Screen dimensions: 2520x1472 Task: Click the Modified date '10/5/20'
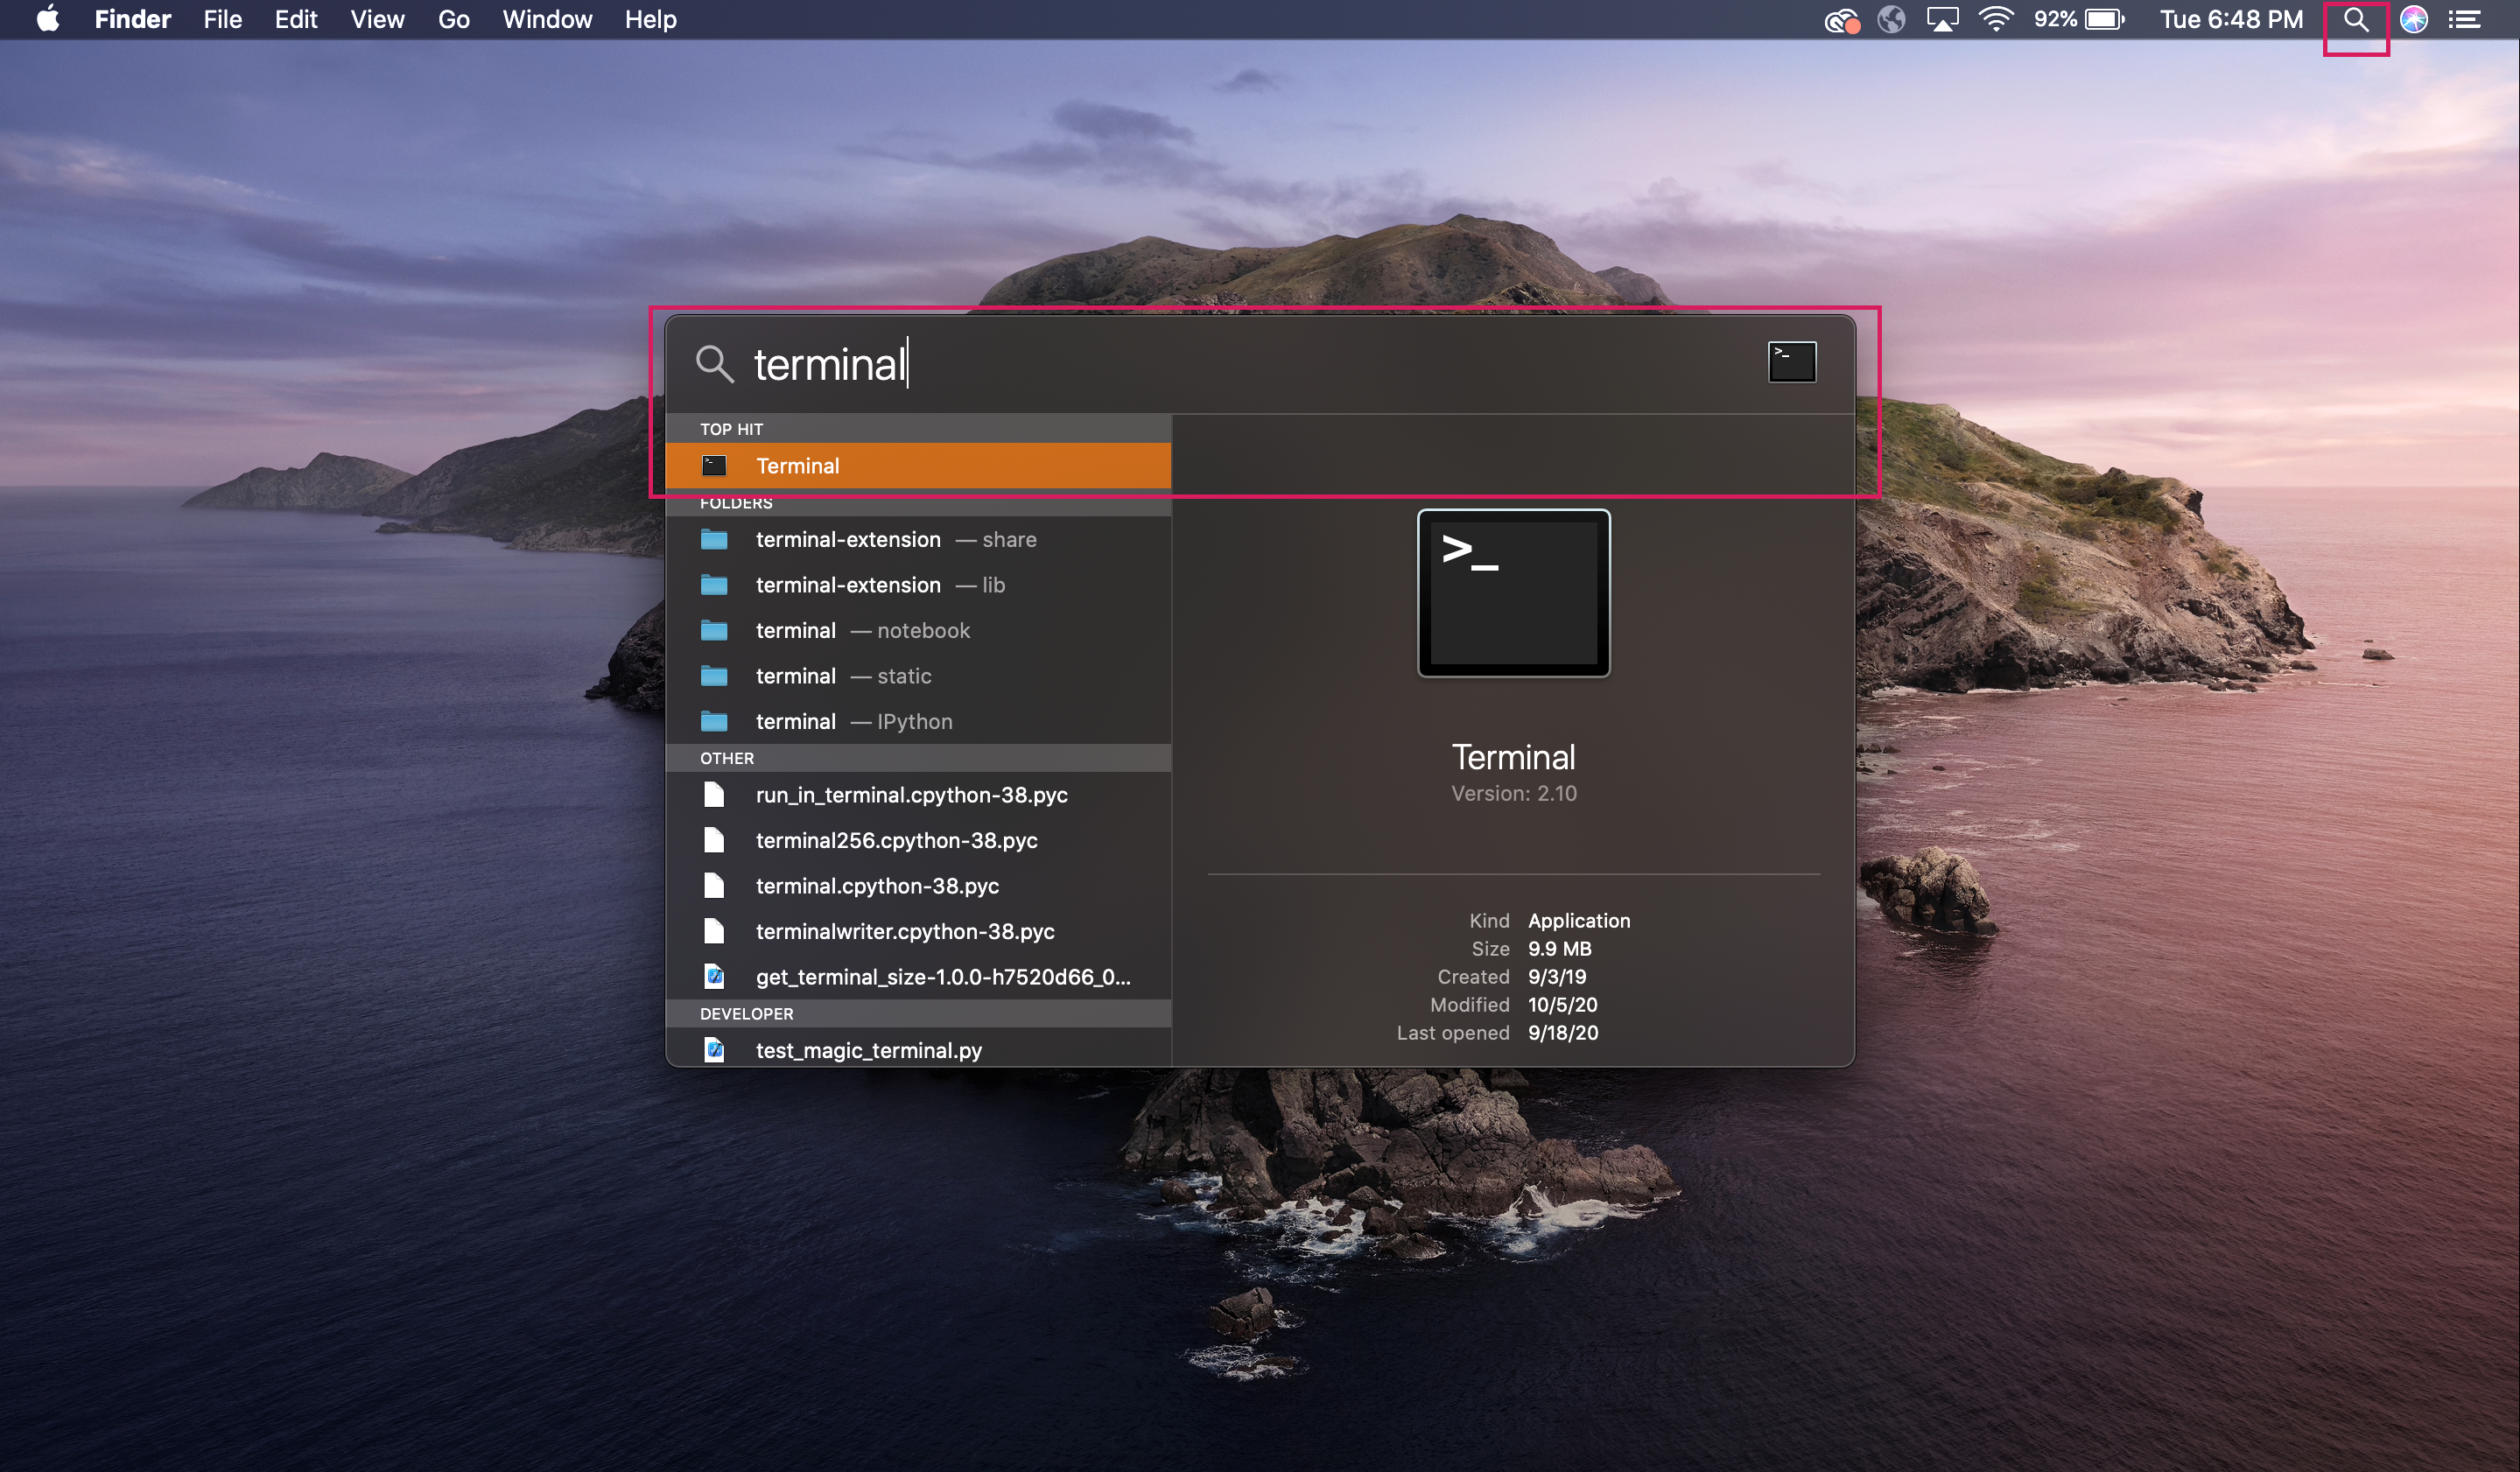[x=1562, y=1004]
